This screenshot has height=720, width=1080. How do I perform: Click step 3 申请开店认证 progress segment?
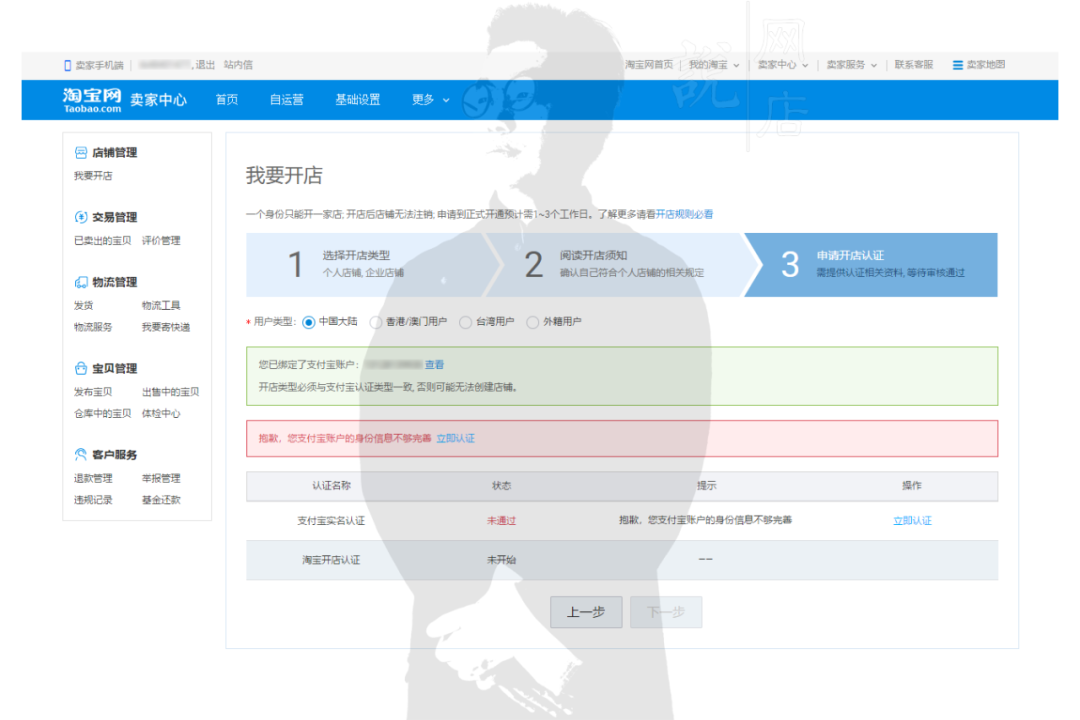point(880,264)
